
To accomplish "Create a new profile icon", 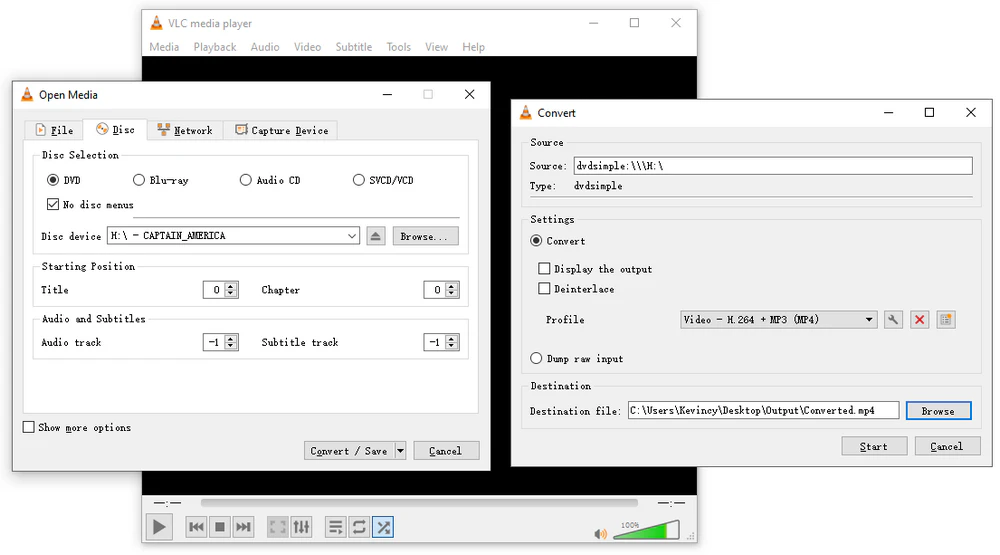I will tap(946, 320).
